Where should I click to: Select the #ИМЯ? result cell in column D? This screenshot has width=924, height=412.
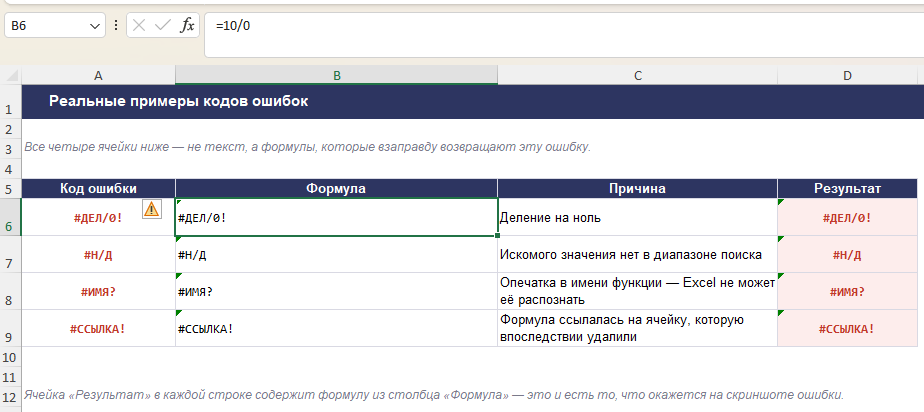(x=847, y=291)
